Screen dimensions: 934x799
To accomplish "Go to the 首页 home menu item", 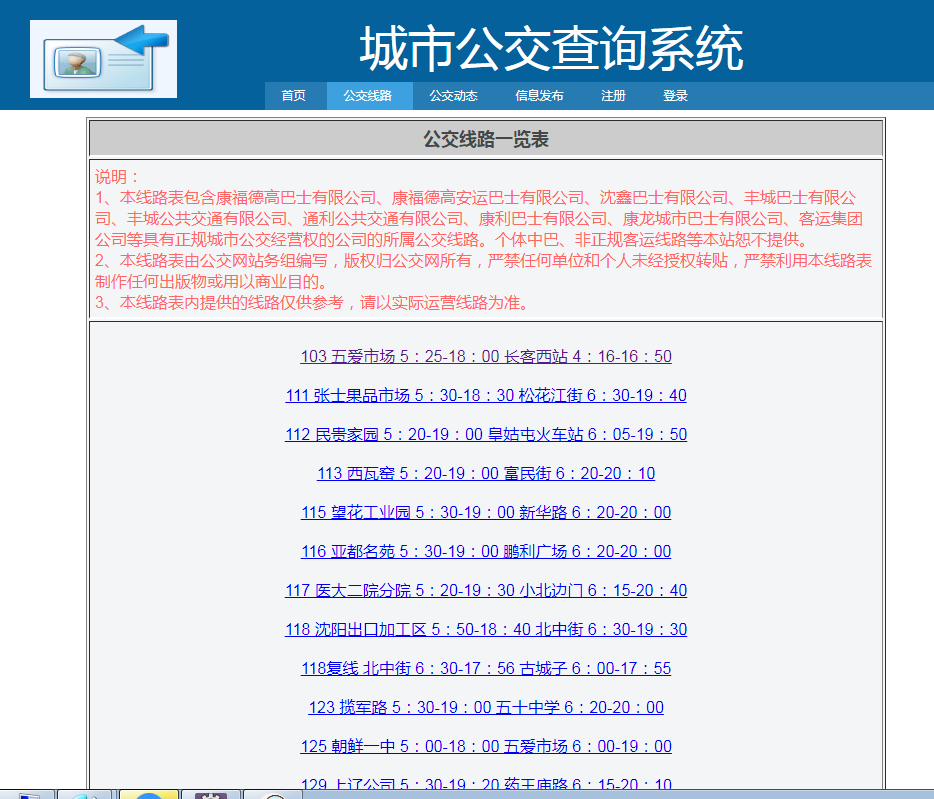I will [294, 96].
